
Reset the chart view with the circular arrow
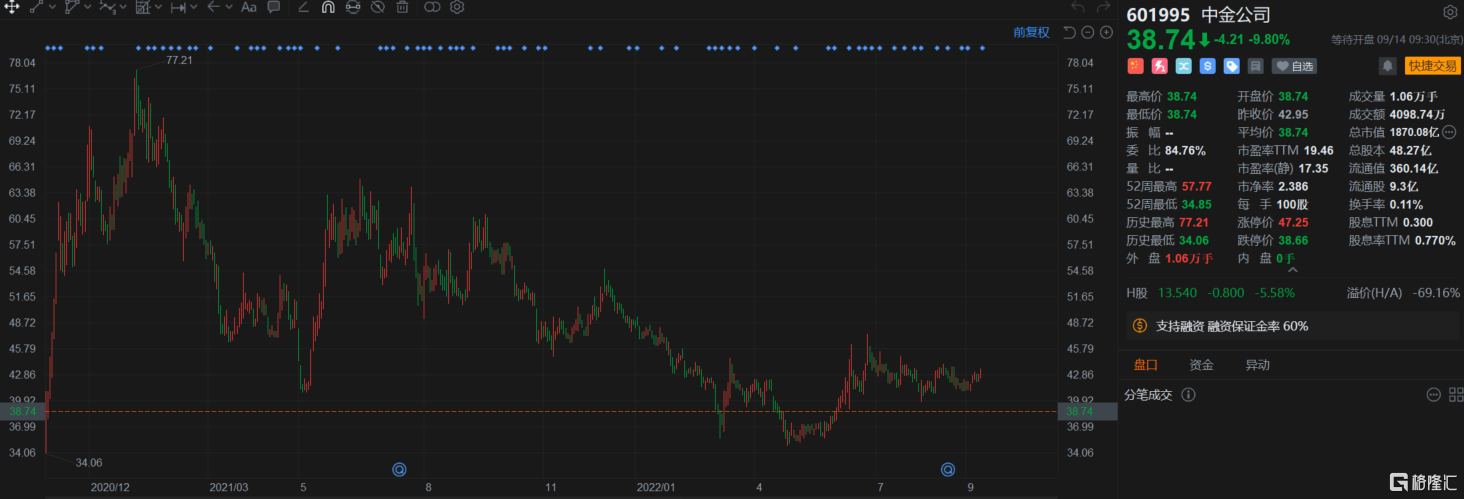pyautogui.click(x=1069, y=32)
